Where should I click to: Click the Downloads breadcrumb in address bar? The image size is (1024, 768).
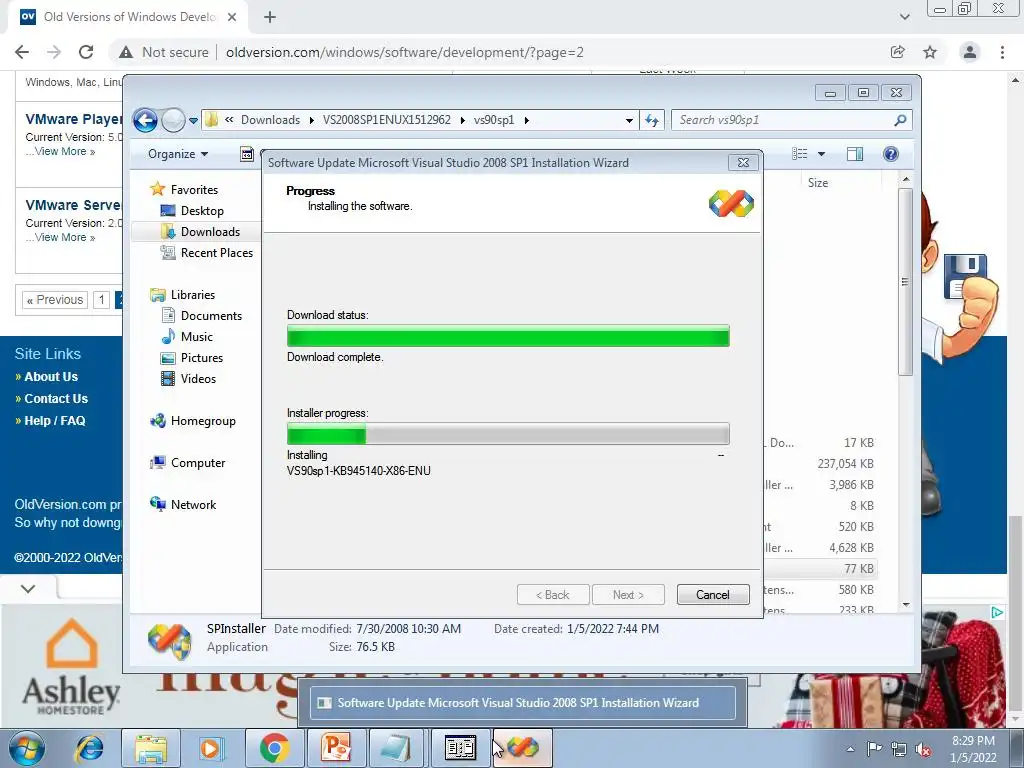pyautogui.click(x=270, y=120)
